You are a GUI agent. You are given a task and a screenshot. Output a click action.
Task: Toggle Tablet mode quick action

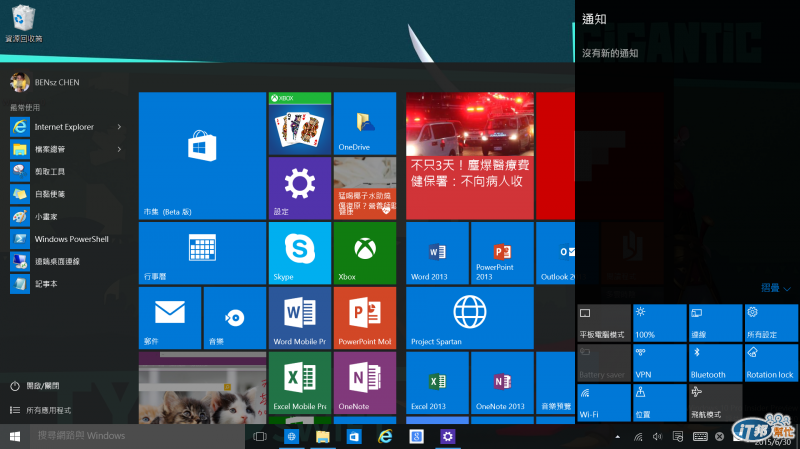click(604, 322)
